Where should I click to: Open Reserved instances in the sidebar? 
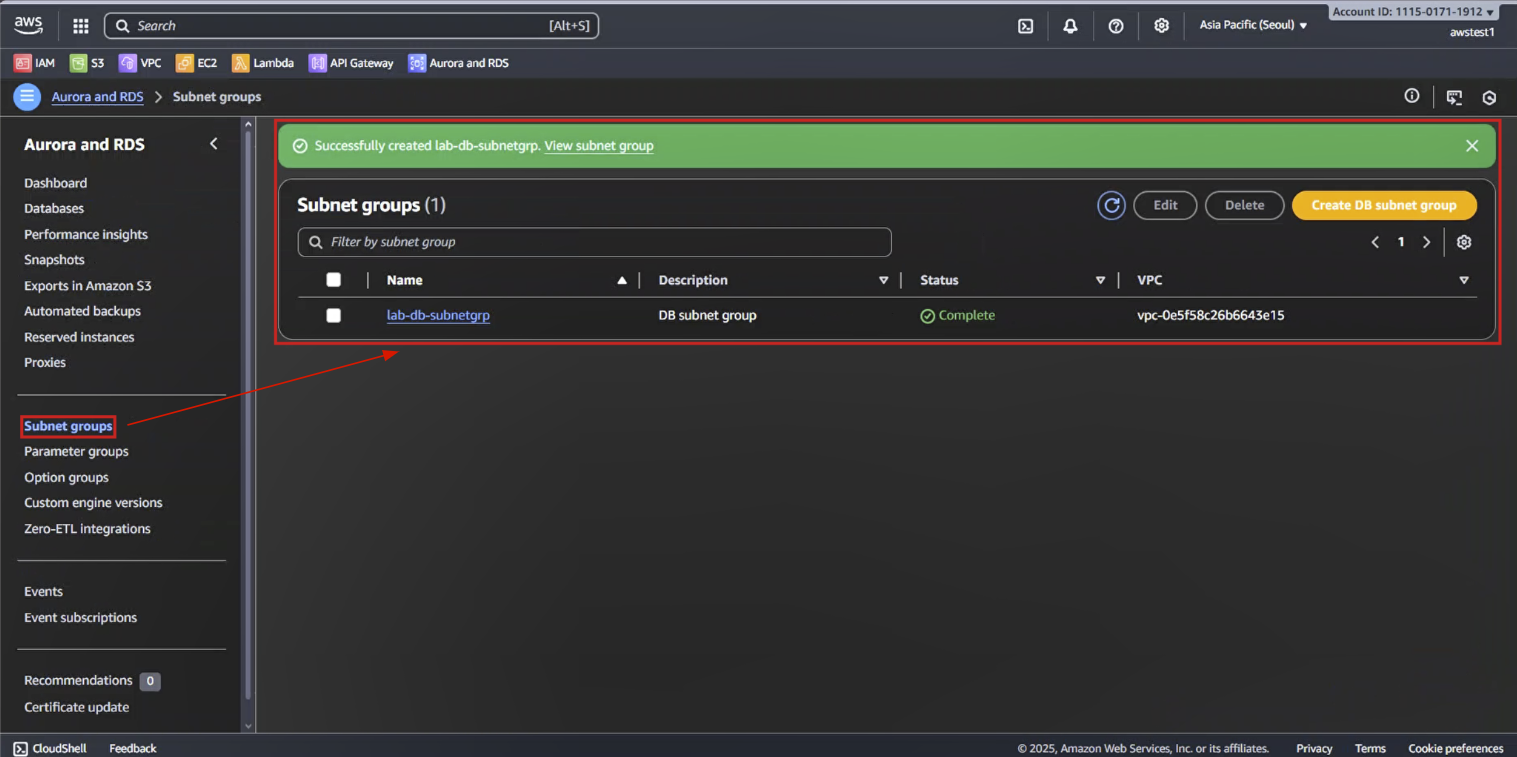coord(79,337)
